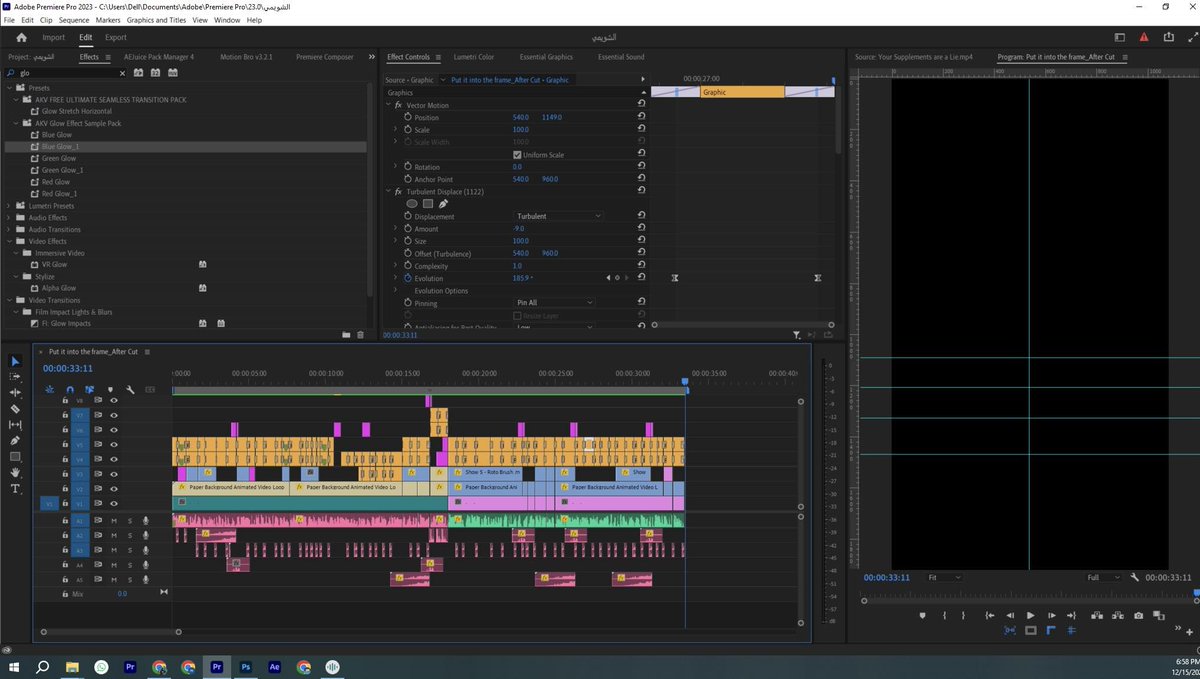Play the sequence in Program Monitor
This screenshot has height=679, width=1200.
pyautogui.click(x=1030, y=616)
